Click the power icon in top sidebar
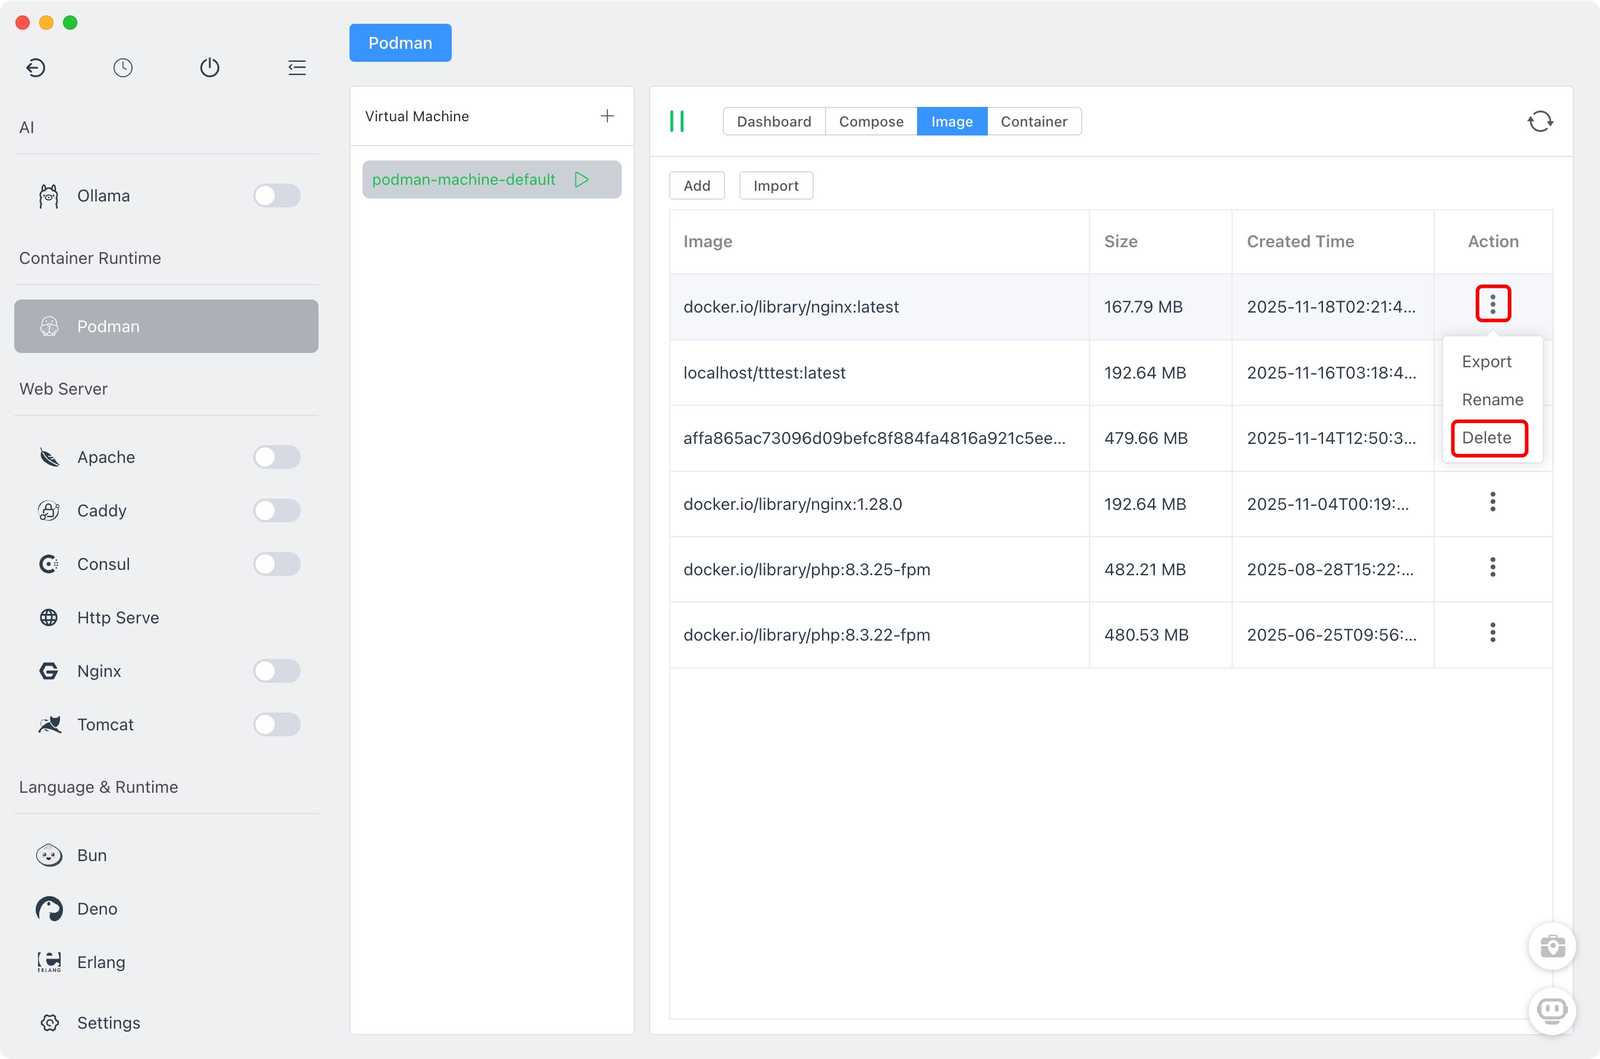Image resolution: width=1600 pixels, height=1059 pixels. tap(210, 68)
